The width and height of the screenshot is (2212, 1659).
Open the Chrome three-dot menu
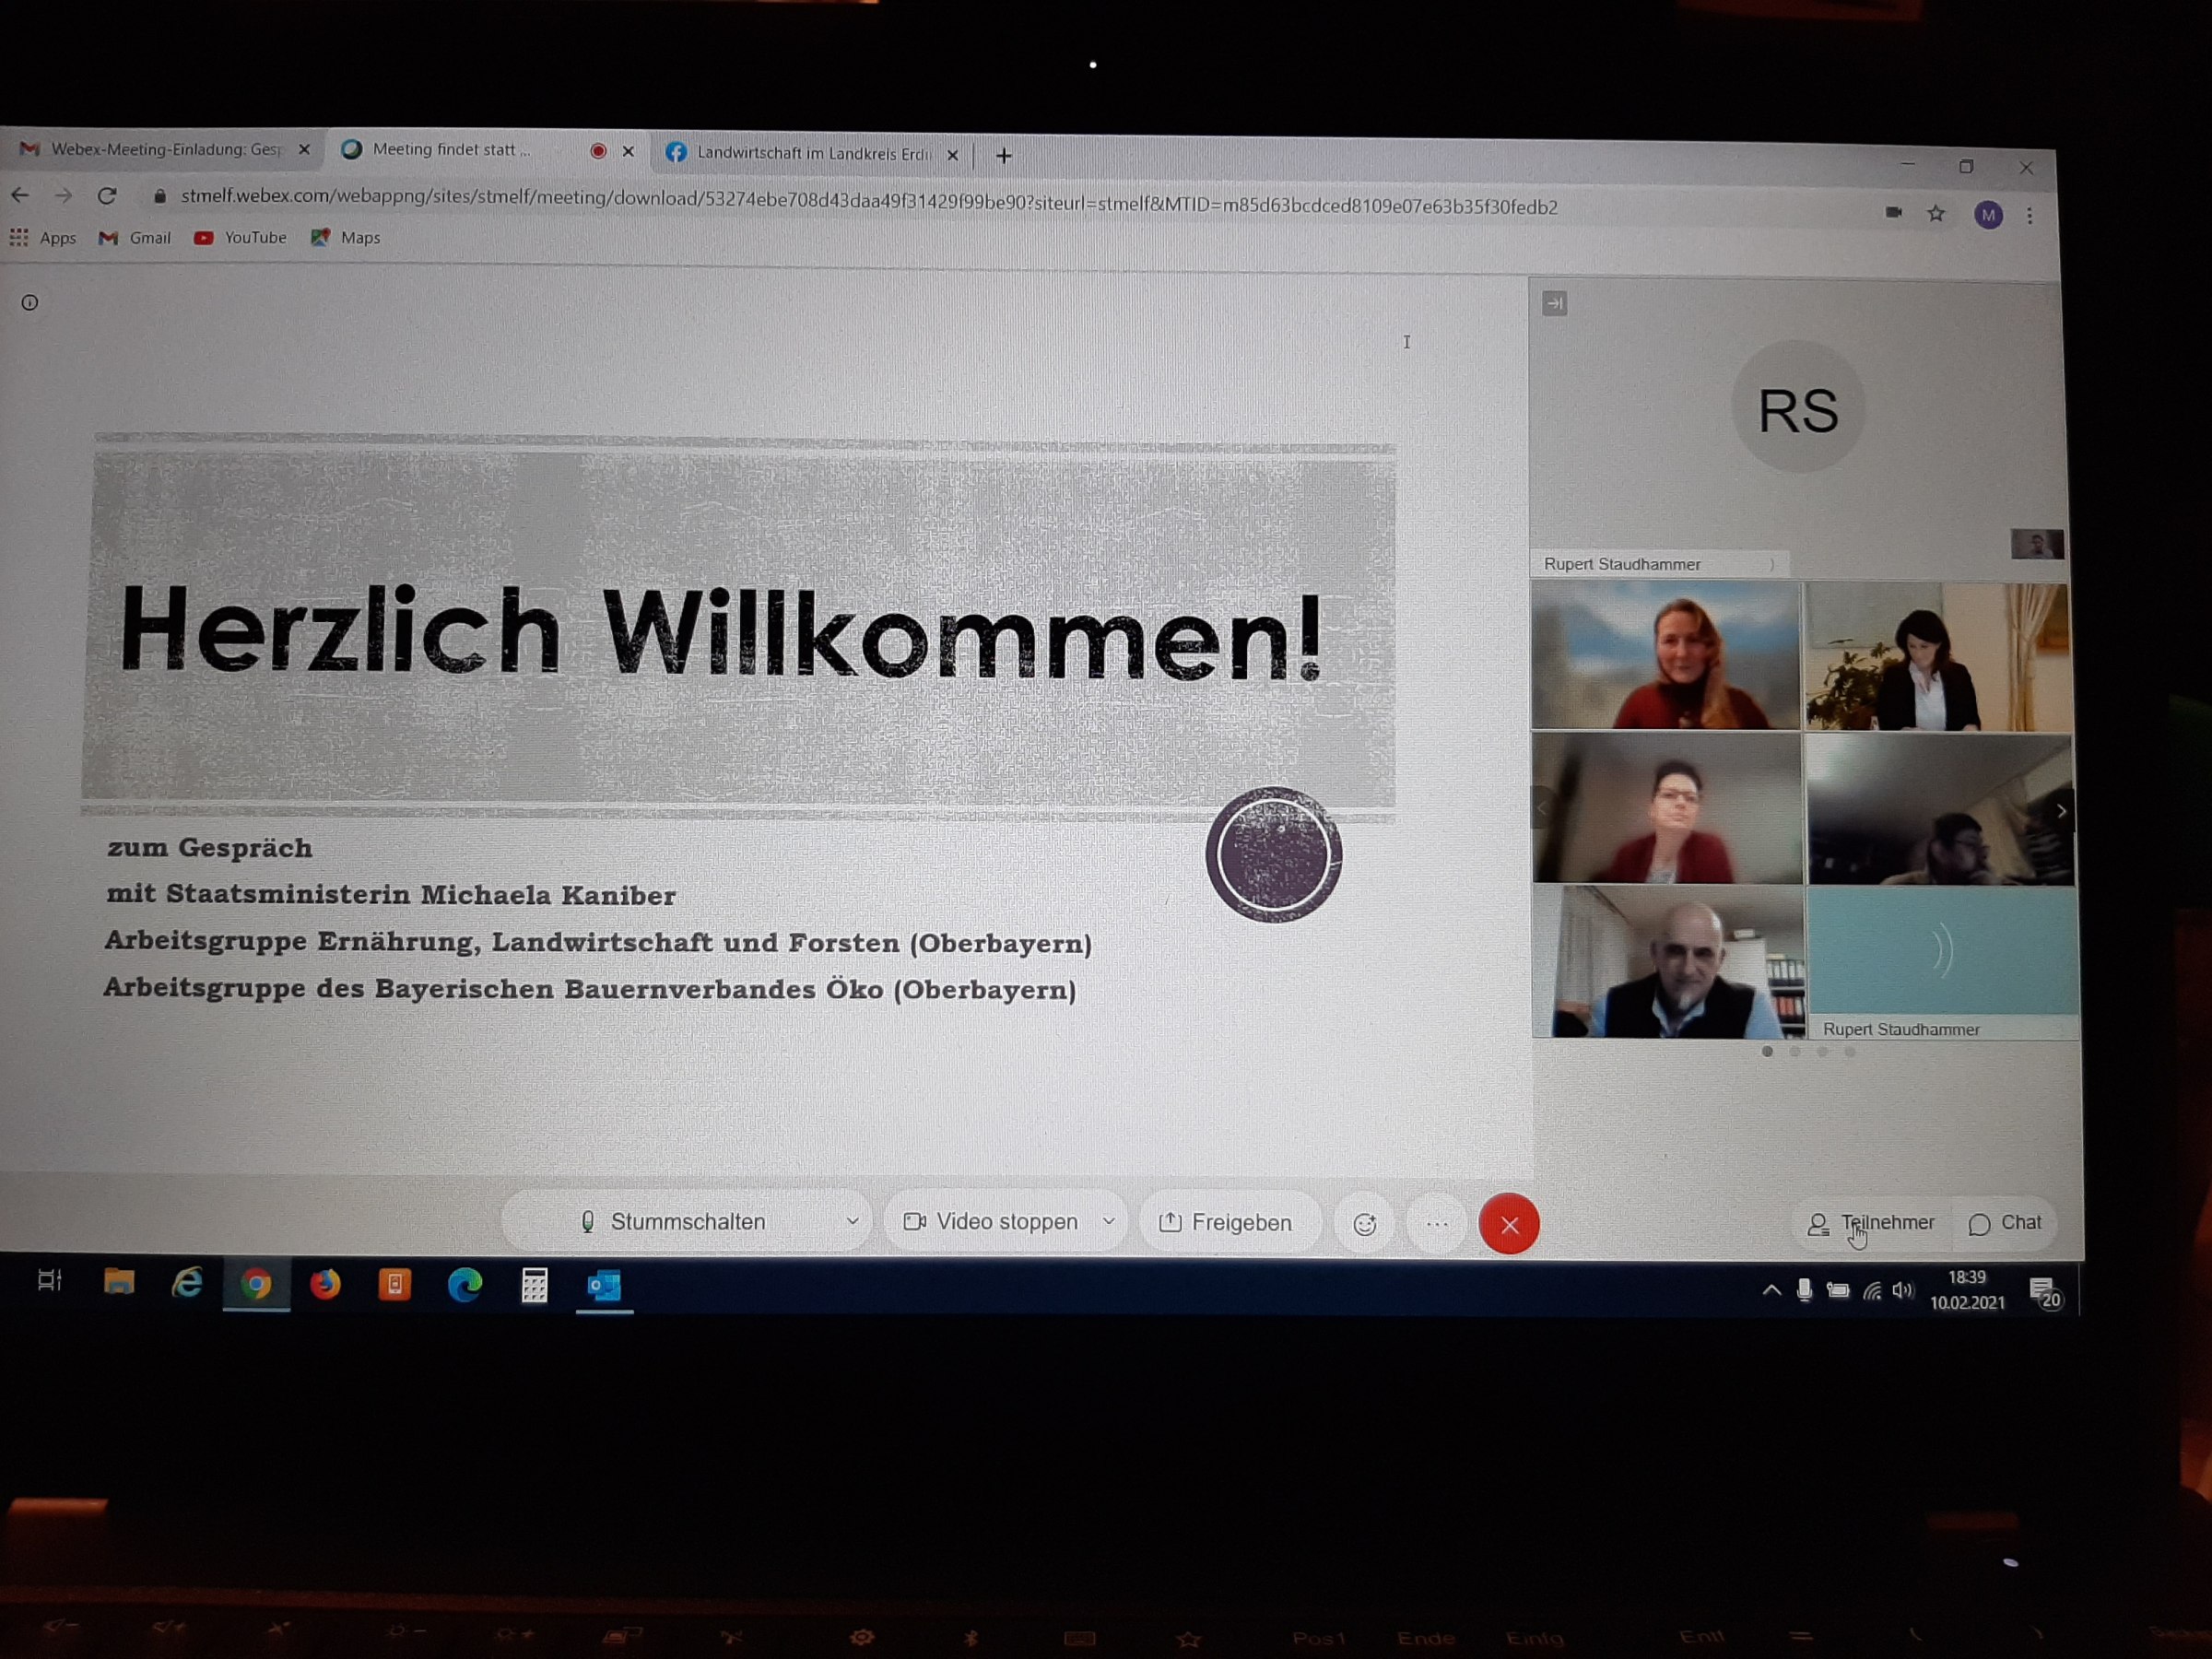(2030, 215)
